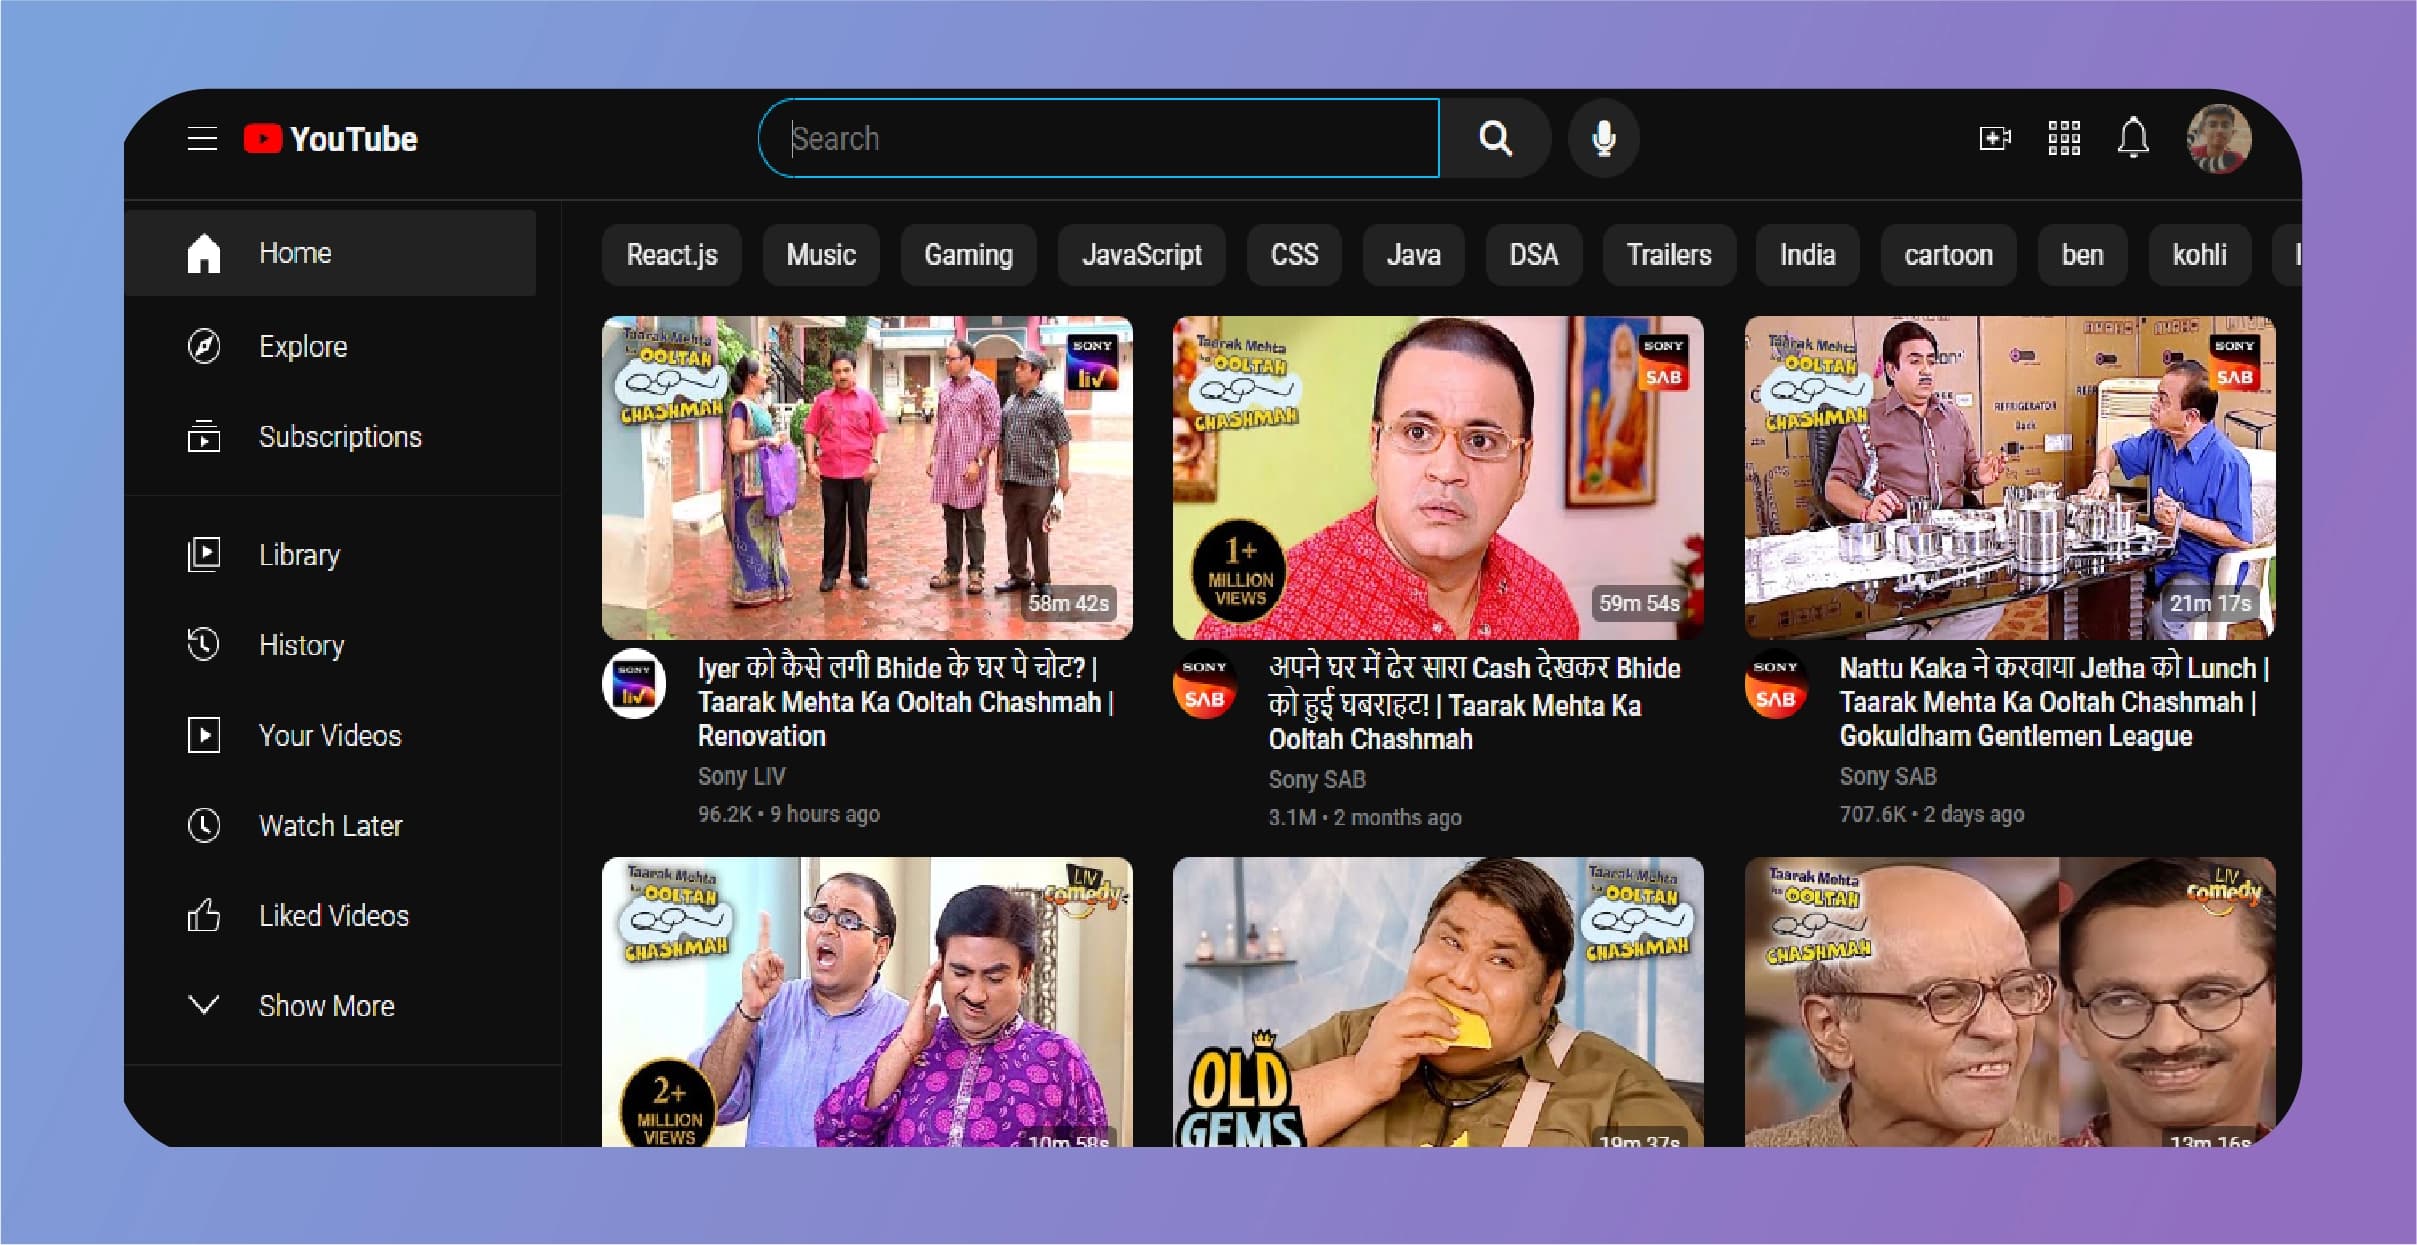Go to Home in sidebar
The height and width of the screenshot is (1245, 2417).
click(330, 253)
